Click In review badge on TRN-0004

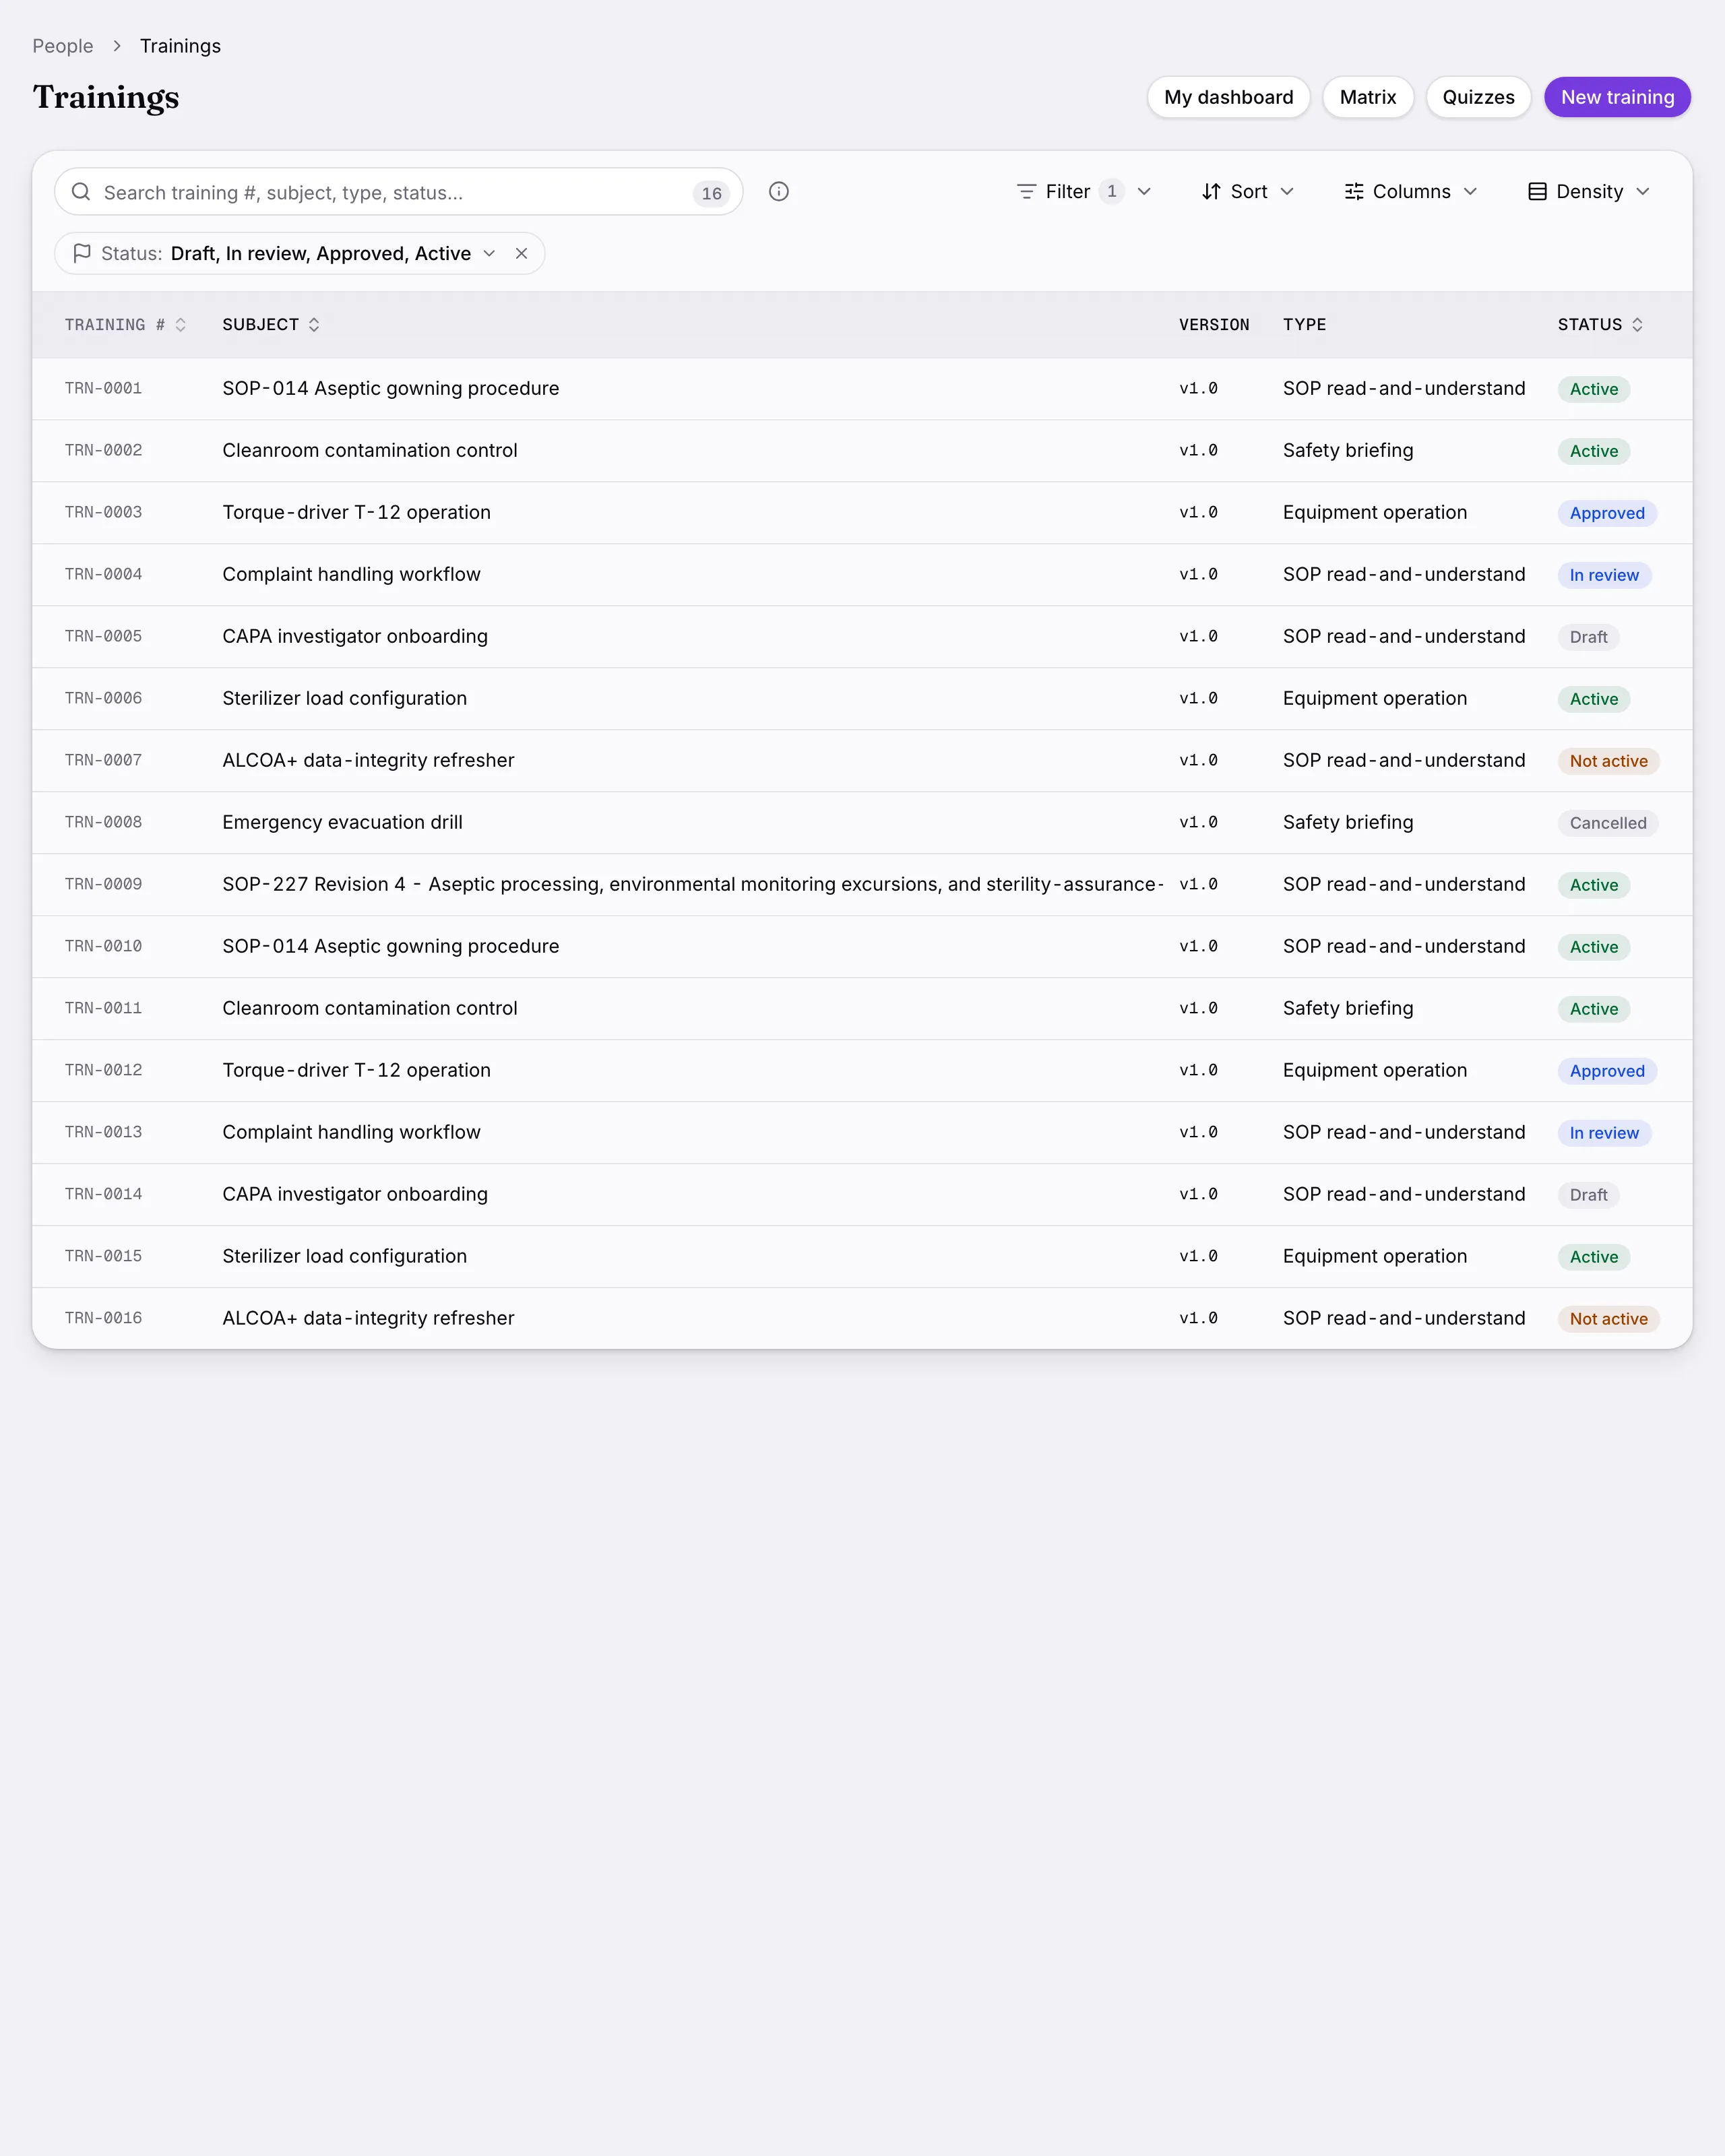1604,575
